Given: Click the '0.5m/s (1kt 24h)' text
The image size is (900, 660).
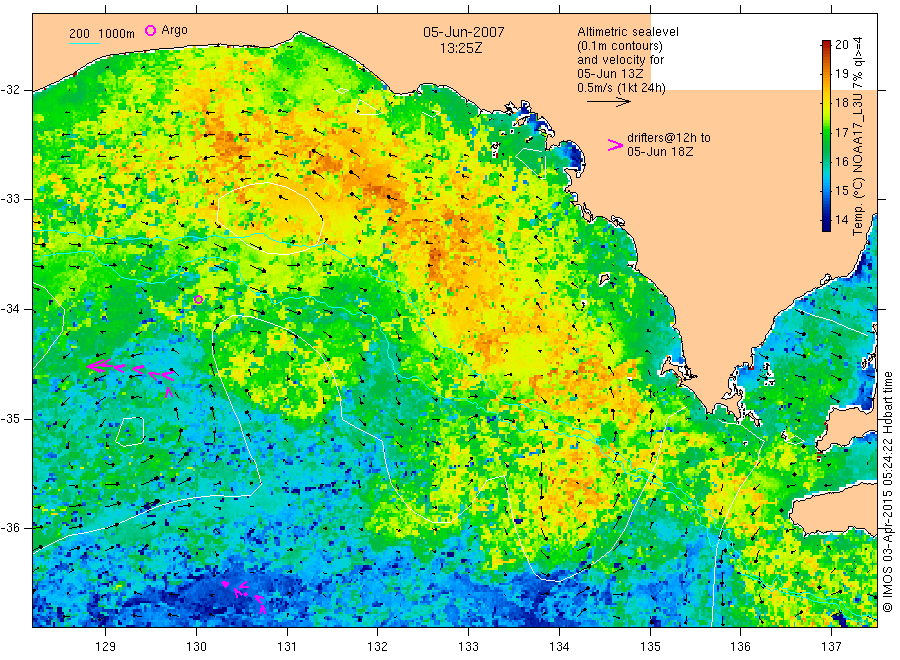Looking at the screenshot, I should [622, 88].
